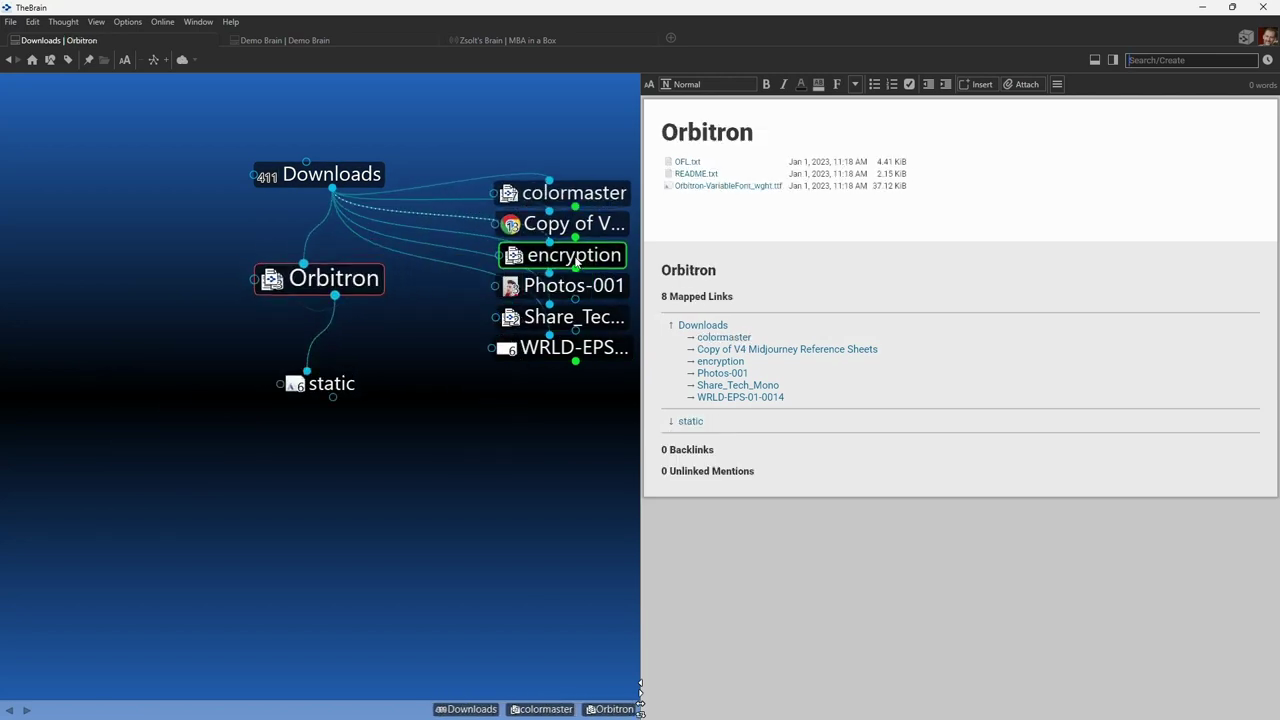Navigate forward with the toolbar arrow
The image size is (1280, 720).
18,60
